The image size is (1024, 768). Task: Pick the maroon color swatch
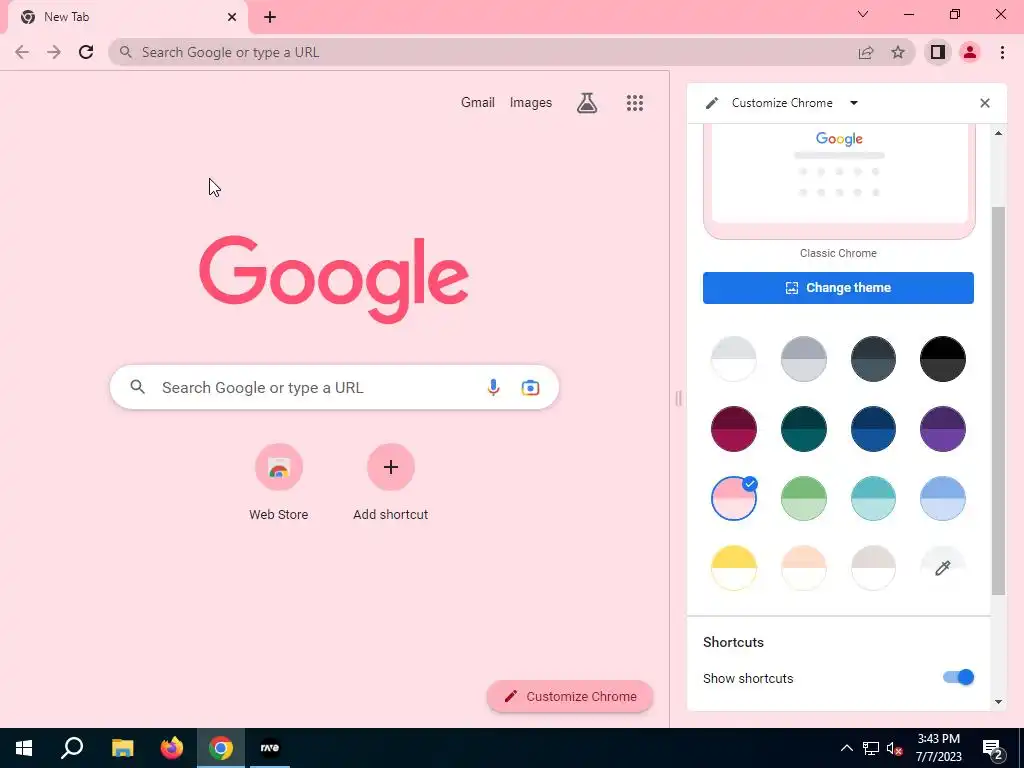pyautogui.click(x=733, y=429)
